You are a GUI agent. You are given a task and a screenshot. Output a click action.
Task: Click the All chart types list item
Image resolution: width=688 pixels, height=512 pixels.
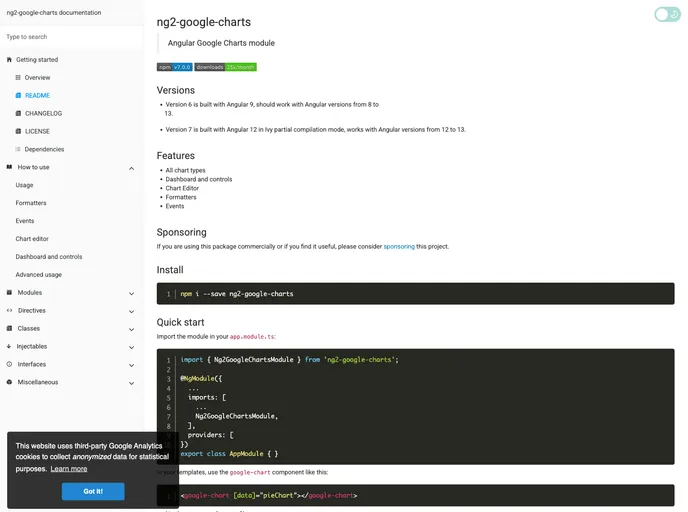185,170
